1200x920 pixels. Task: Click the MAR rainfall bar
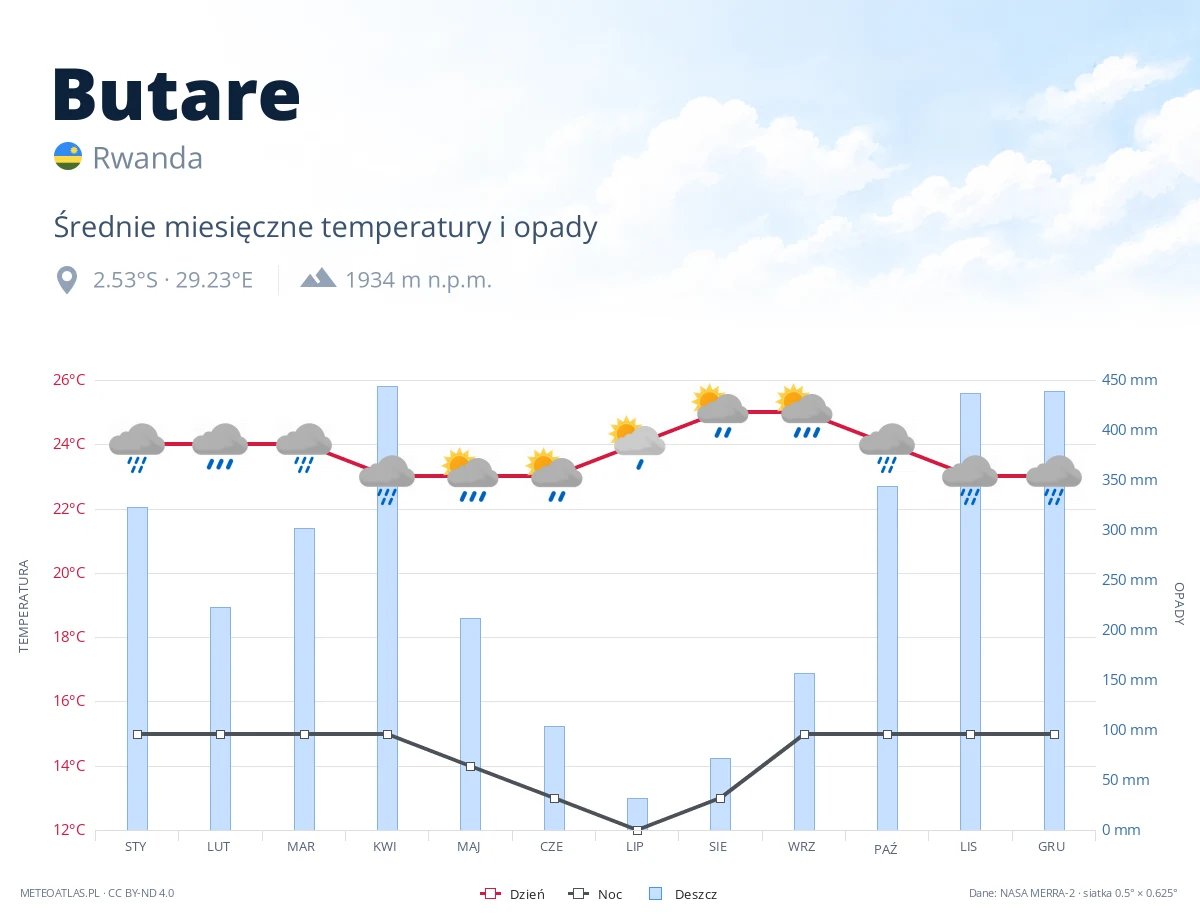pos(304,679)
